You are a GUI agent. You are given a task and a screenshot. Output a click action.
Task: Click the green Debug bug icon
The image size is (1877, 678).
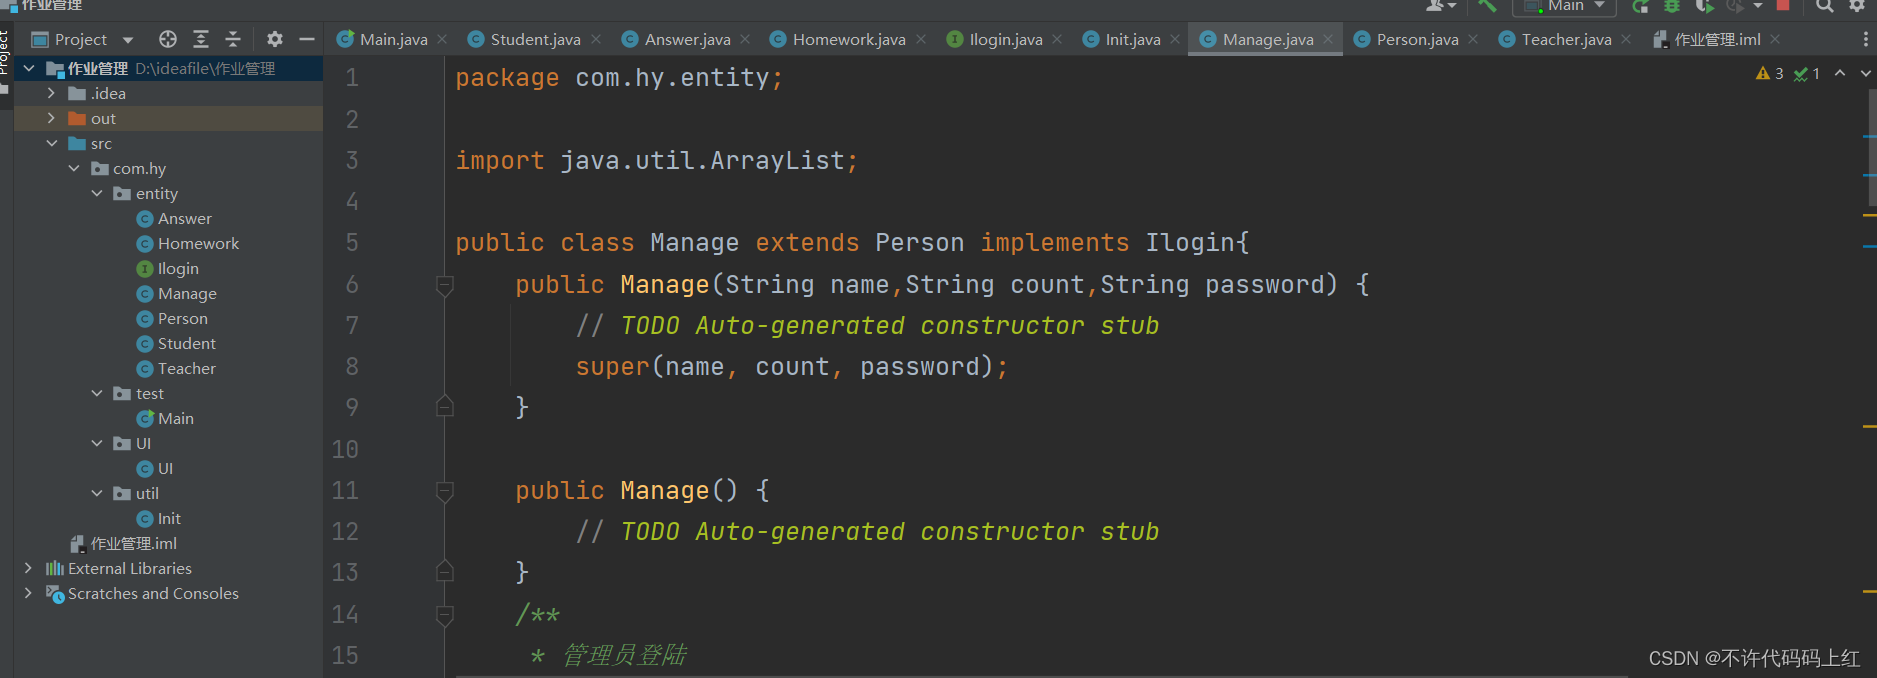1672,5
